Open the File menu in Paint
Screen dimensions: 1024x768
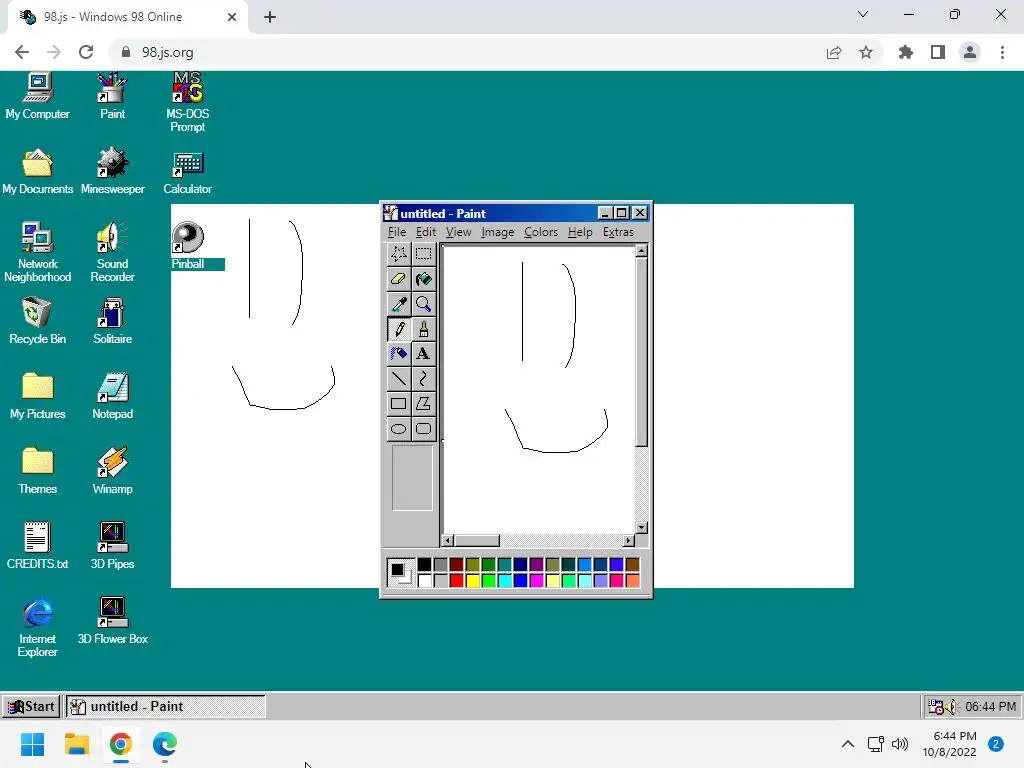(x=396, y=232)
